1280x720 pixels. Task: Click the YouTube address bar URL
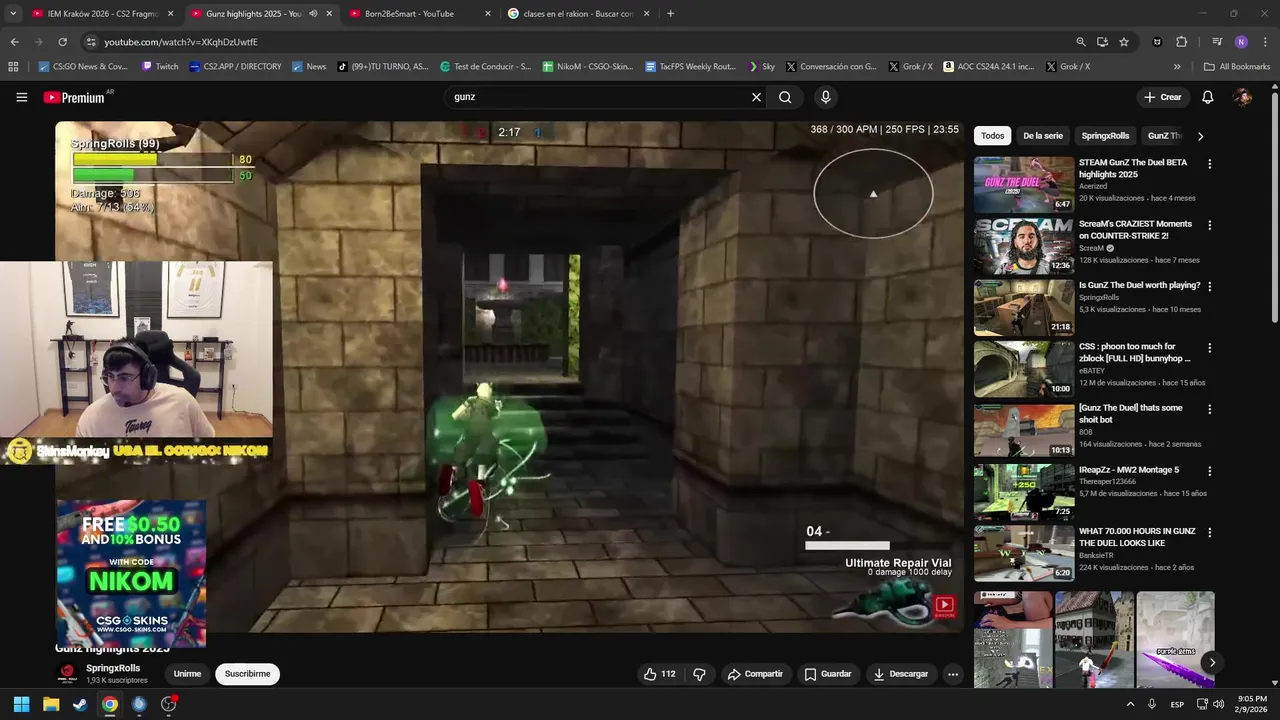coord(181,42)
